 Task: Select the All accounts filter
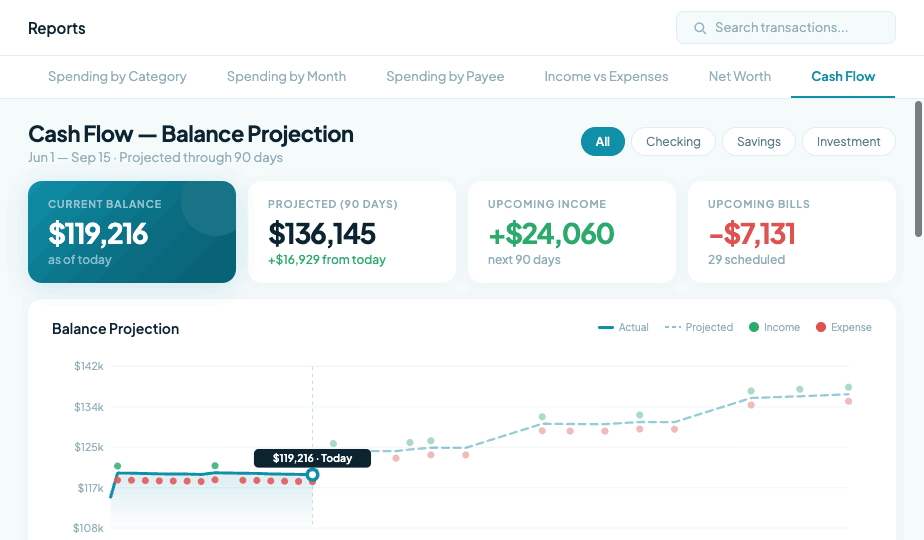[602, 141]
